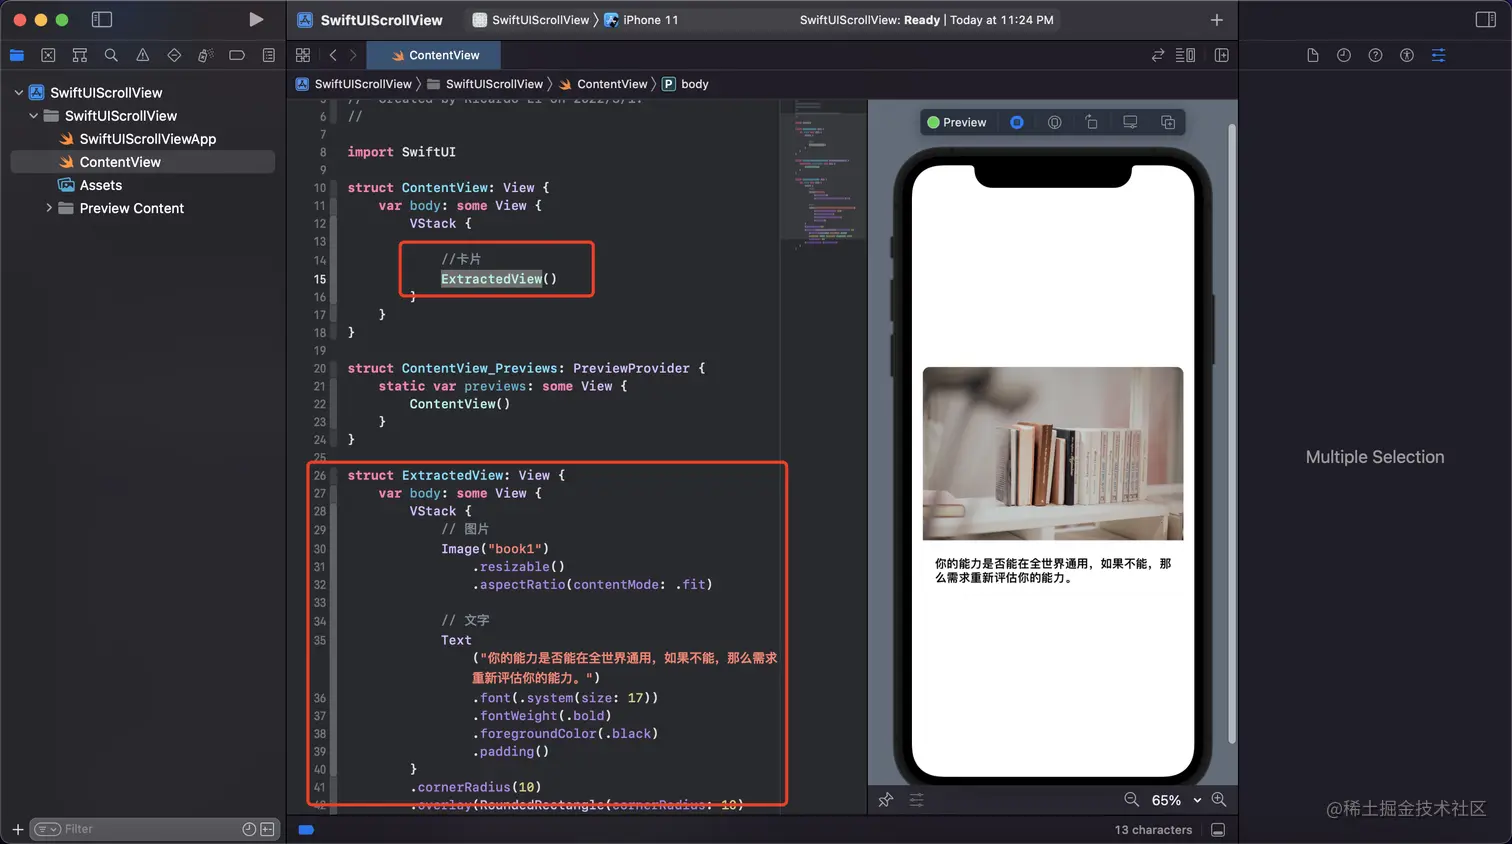
Task: Show the Quick Help inspector
Action: point(1375,55)
